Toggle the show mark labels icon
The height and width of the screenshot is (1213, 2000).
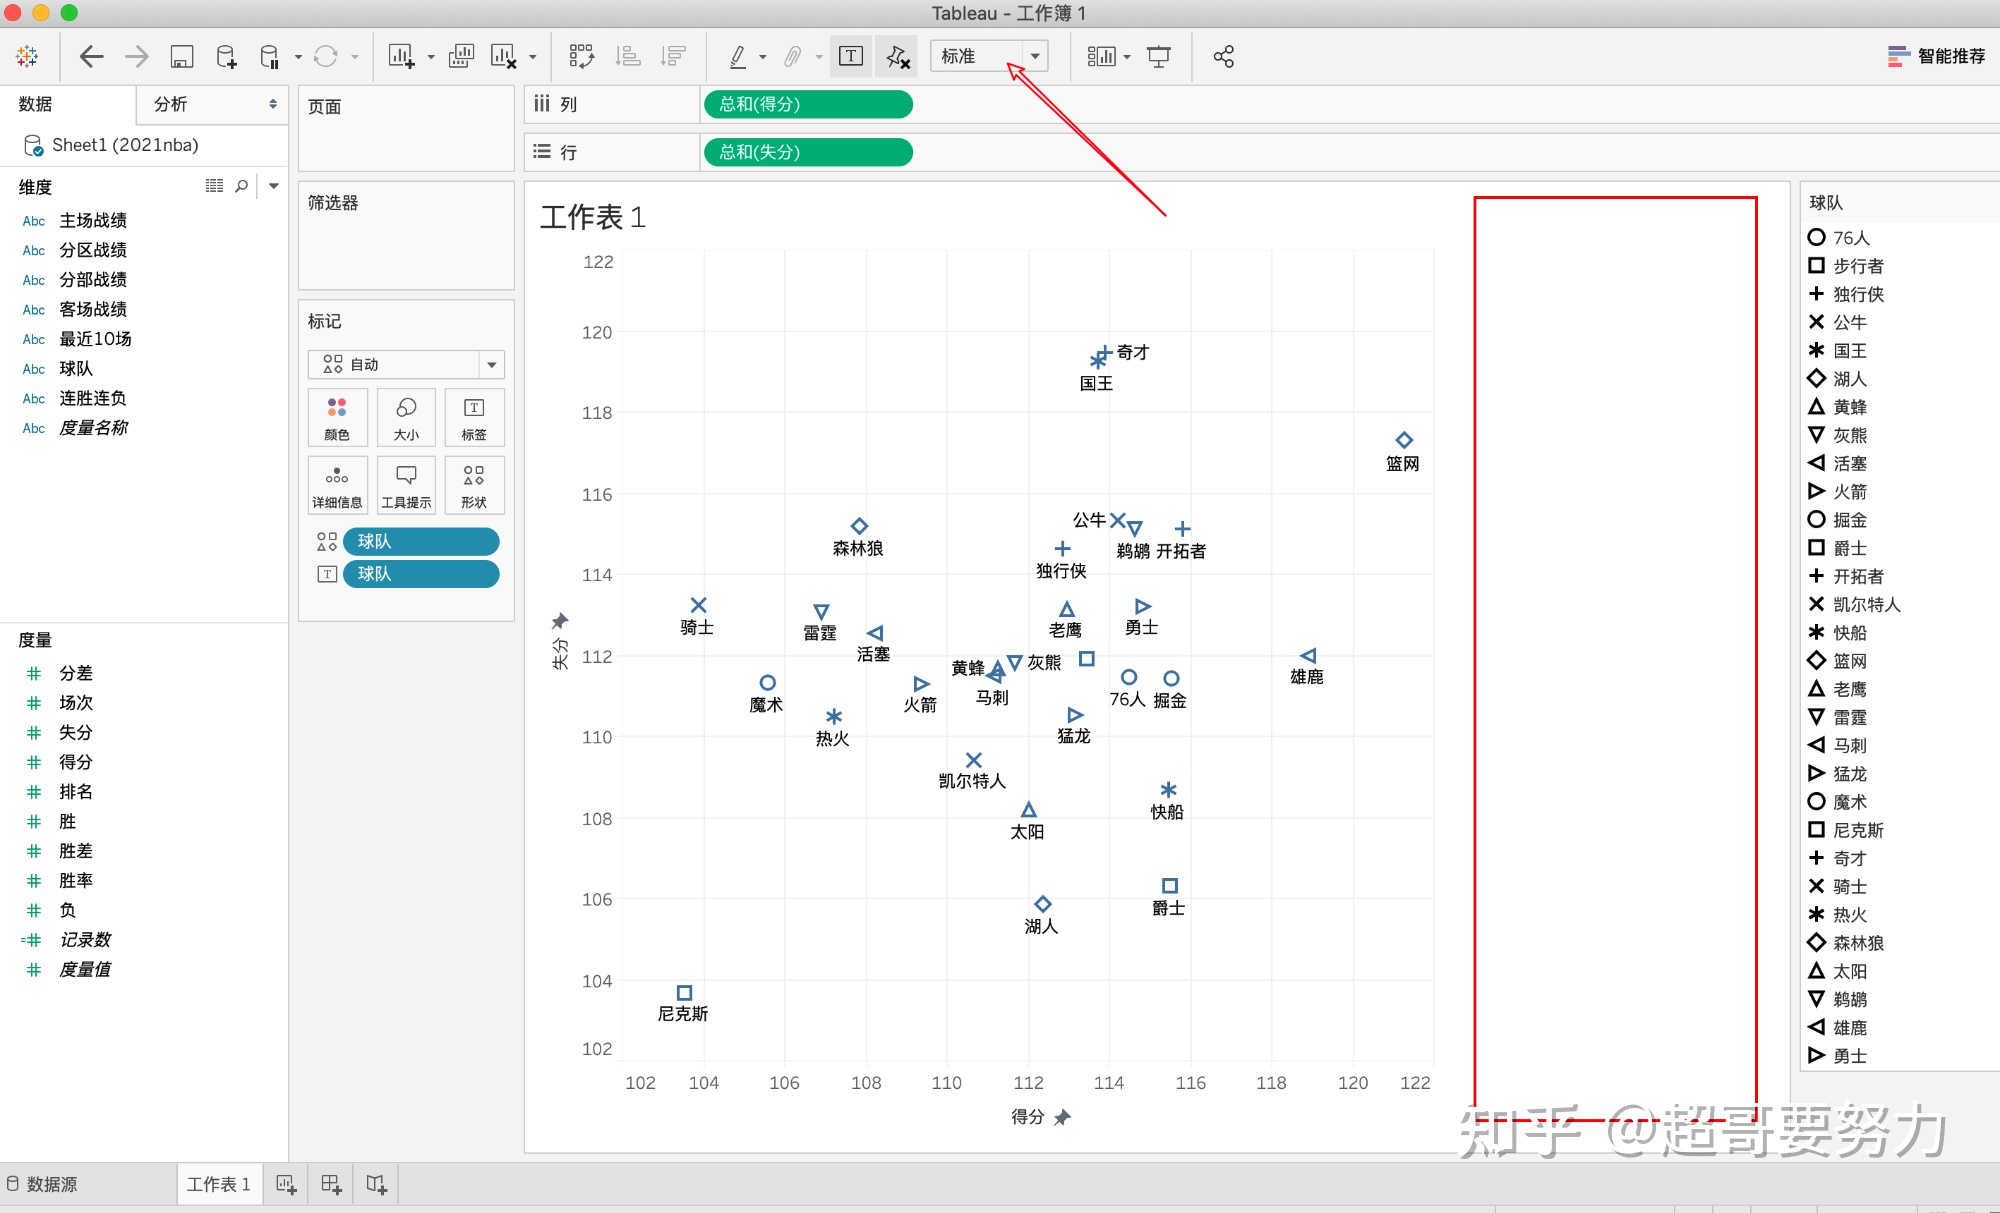[851, 56]
